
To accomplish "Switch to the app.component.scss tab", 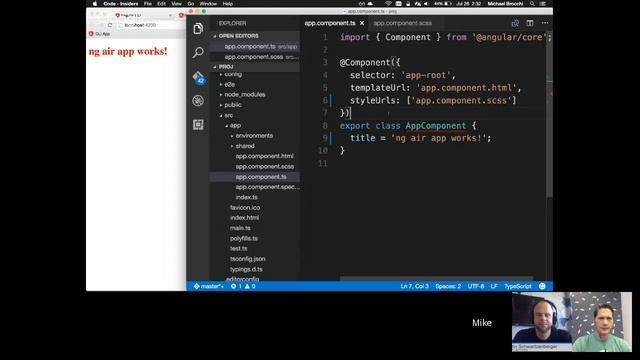I will [402, 23].
